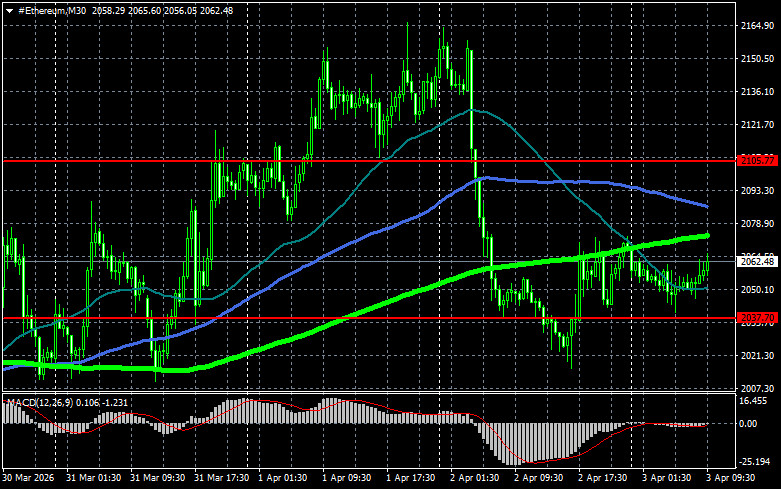The image size is (781, 489).
Task: Click the 2021.30 price scale value
Action: tap(758, 356)
